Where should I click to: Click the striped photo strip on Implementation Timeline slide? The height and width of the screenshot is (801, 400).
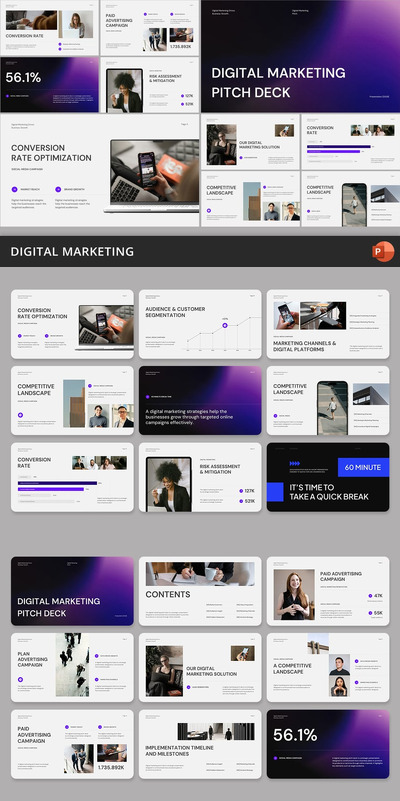coord(216,732)
